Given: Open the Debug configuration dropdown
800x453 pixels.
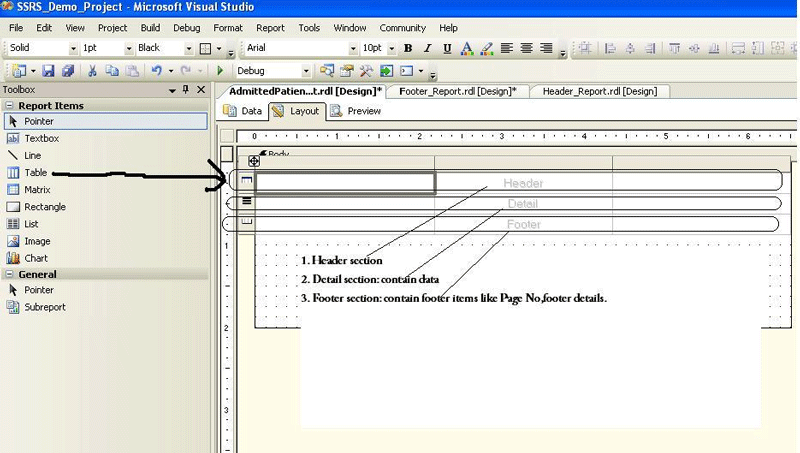Looking at the screenshot, I should (x=305, y=71).
